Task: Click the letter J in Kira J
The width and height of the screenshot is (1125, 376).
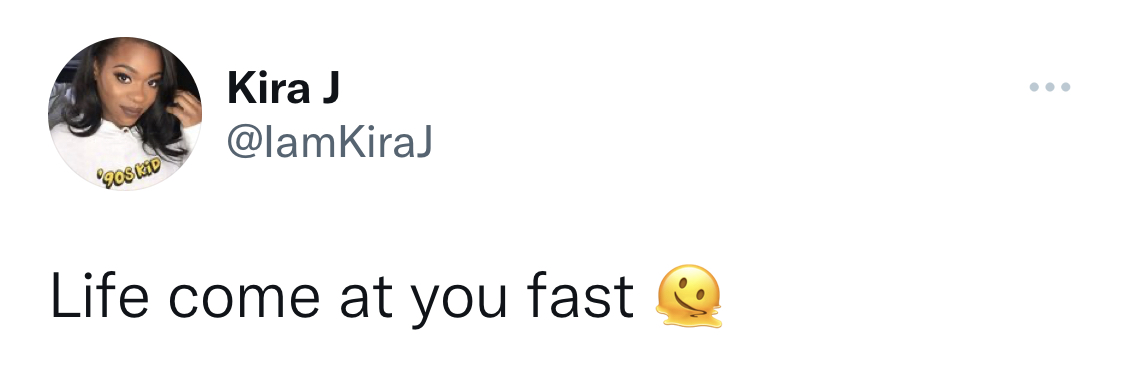Action: coord(330,89)
